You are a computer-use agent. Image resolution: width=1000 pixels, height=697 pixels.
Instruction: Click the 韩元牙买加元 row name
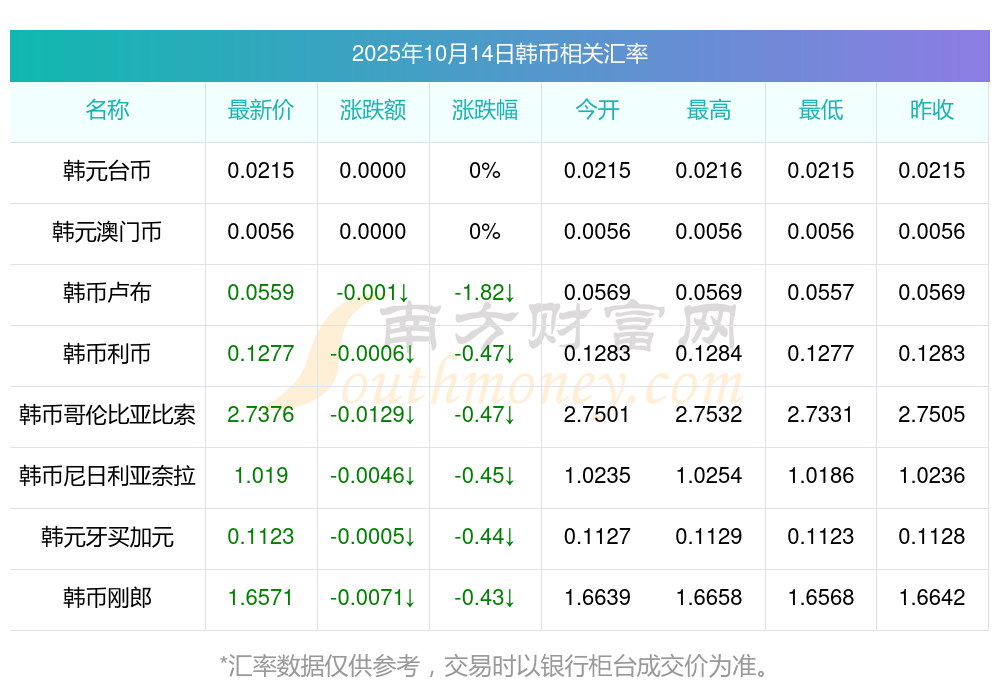107,537
